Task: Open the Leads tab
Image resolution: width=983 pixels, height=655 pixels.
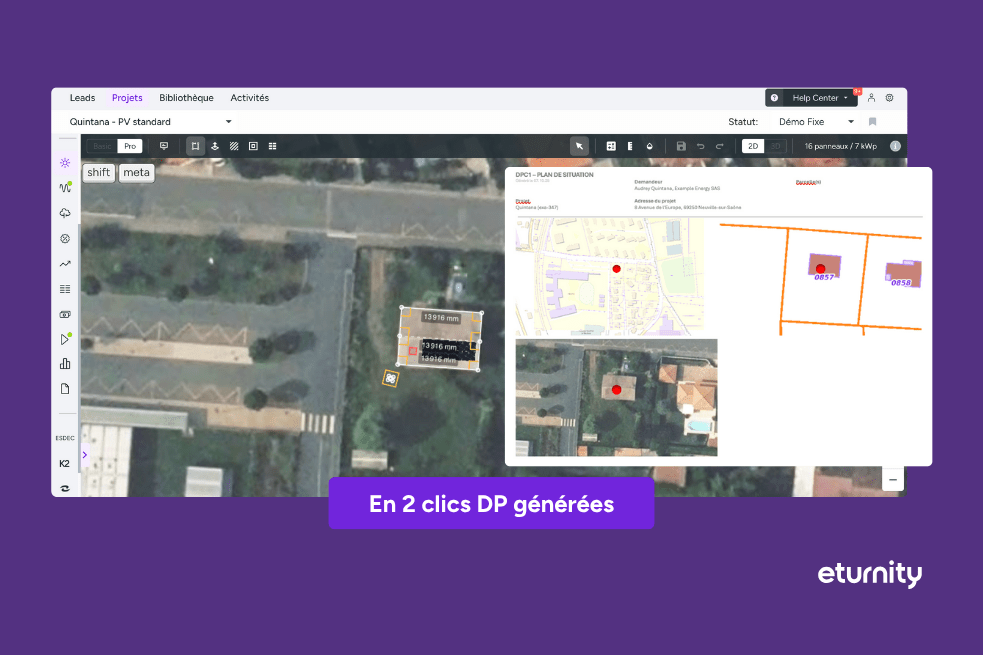Action: point(82,98)
